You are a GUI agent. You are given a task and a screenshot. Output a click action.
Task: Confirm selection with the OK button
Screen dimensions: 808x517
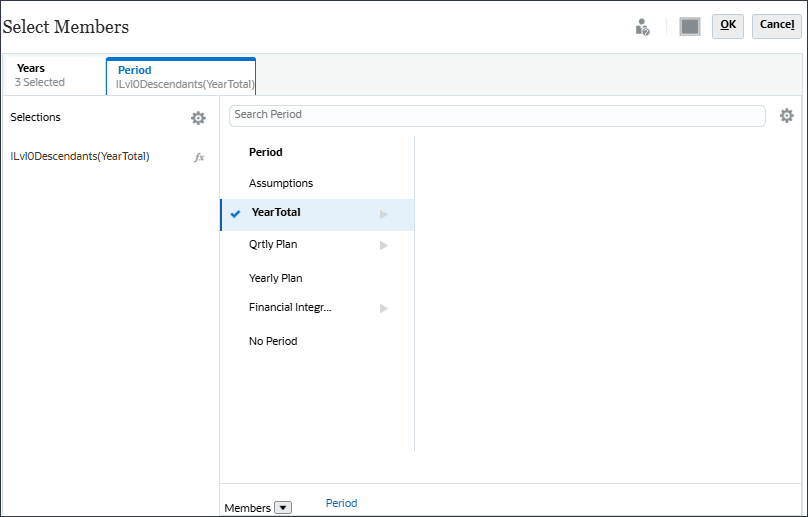click(728, 25)
